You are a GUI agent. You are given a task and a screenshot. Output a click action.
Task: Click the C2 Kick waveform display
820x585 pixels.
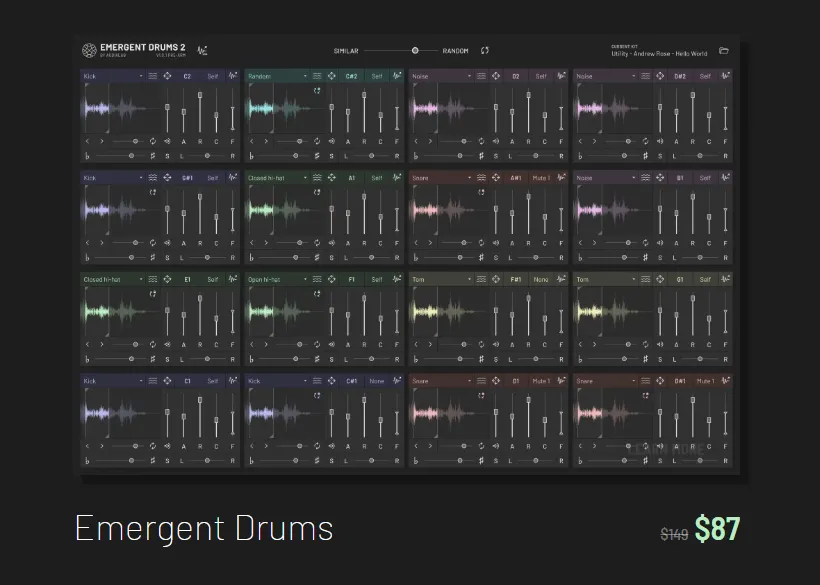point(122,109)
